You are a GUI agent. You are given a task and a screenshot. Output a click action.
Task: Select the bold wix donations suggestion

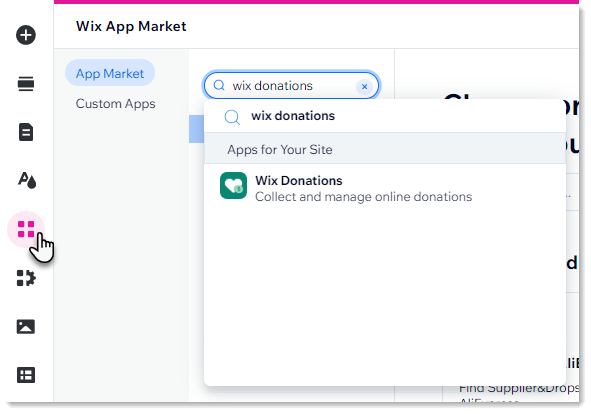pos(293,116)
